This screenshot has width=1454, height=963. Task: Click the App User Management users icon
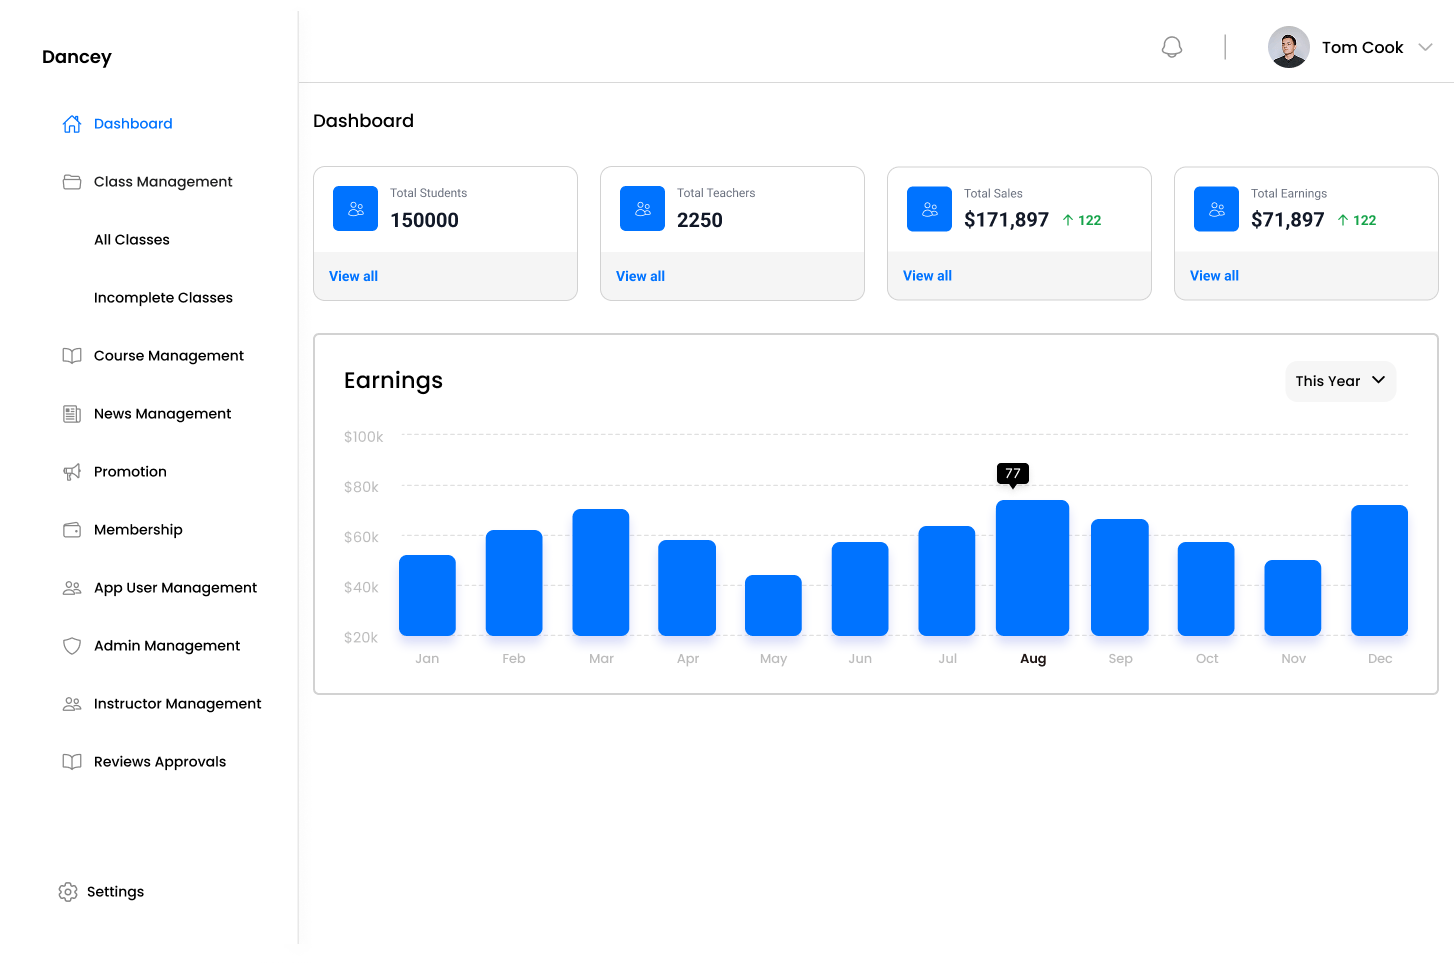(x=71, y=587)
